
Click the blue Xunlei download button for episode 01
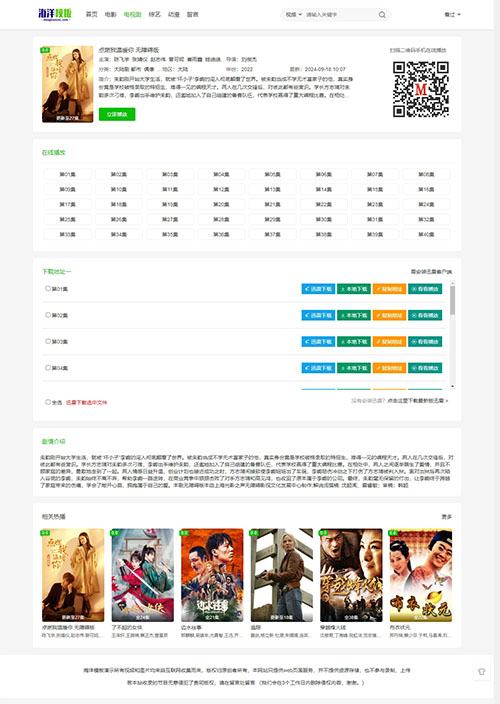click(318, 289)
